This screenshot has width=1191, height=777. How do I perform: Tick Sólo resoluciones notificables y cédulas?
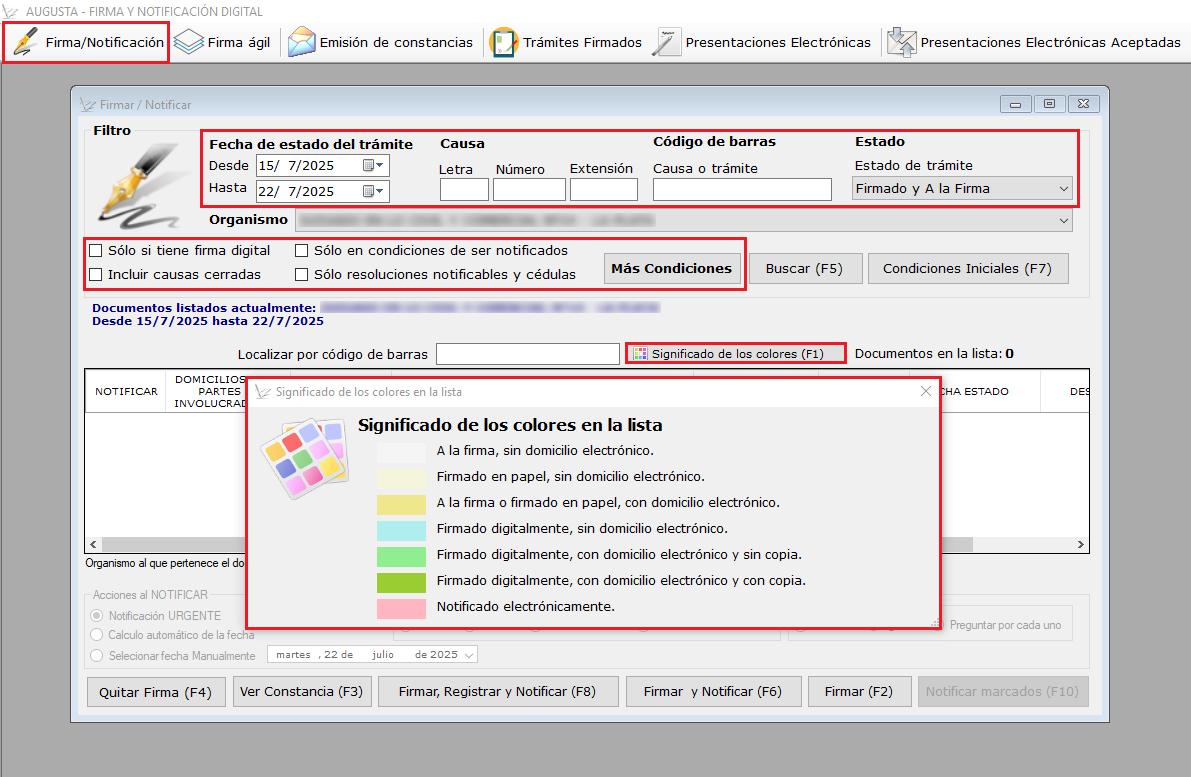click(x=302, y=274)
